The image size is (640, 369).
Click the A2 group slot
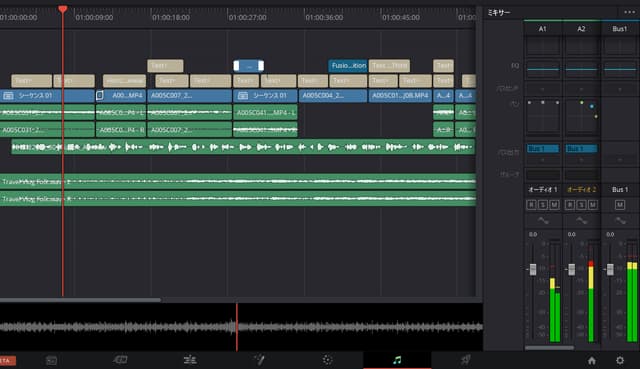click(x=581, y=175)
